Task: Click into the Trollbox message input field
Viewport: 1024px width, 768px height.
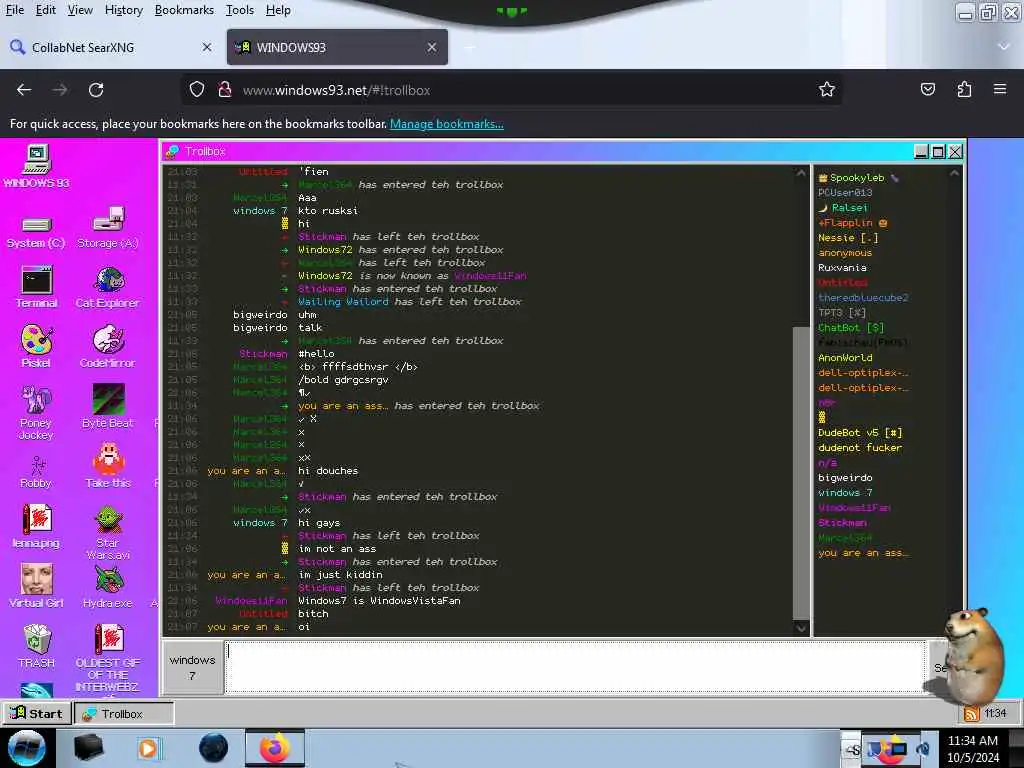Action: pyautogui.click(x=575, y=667)
